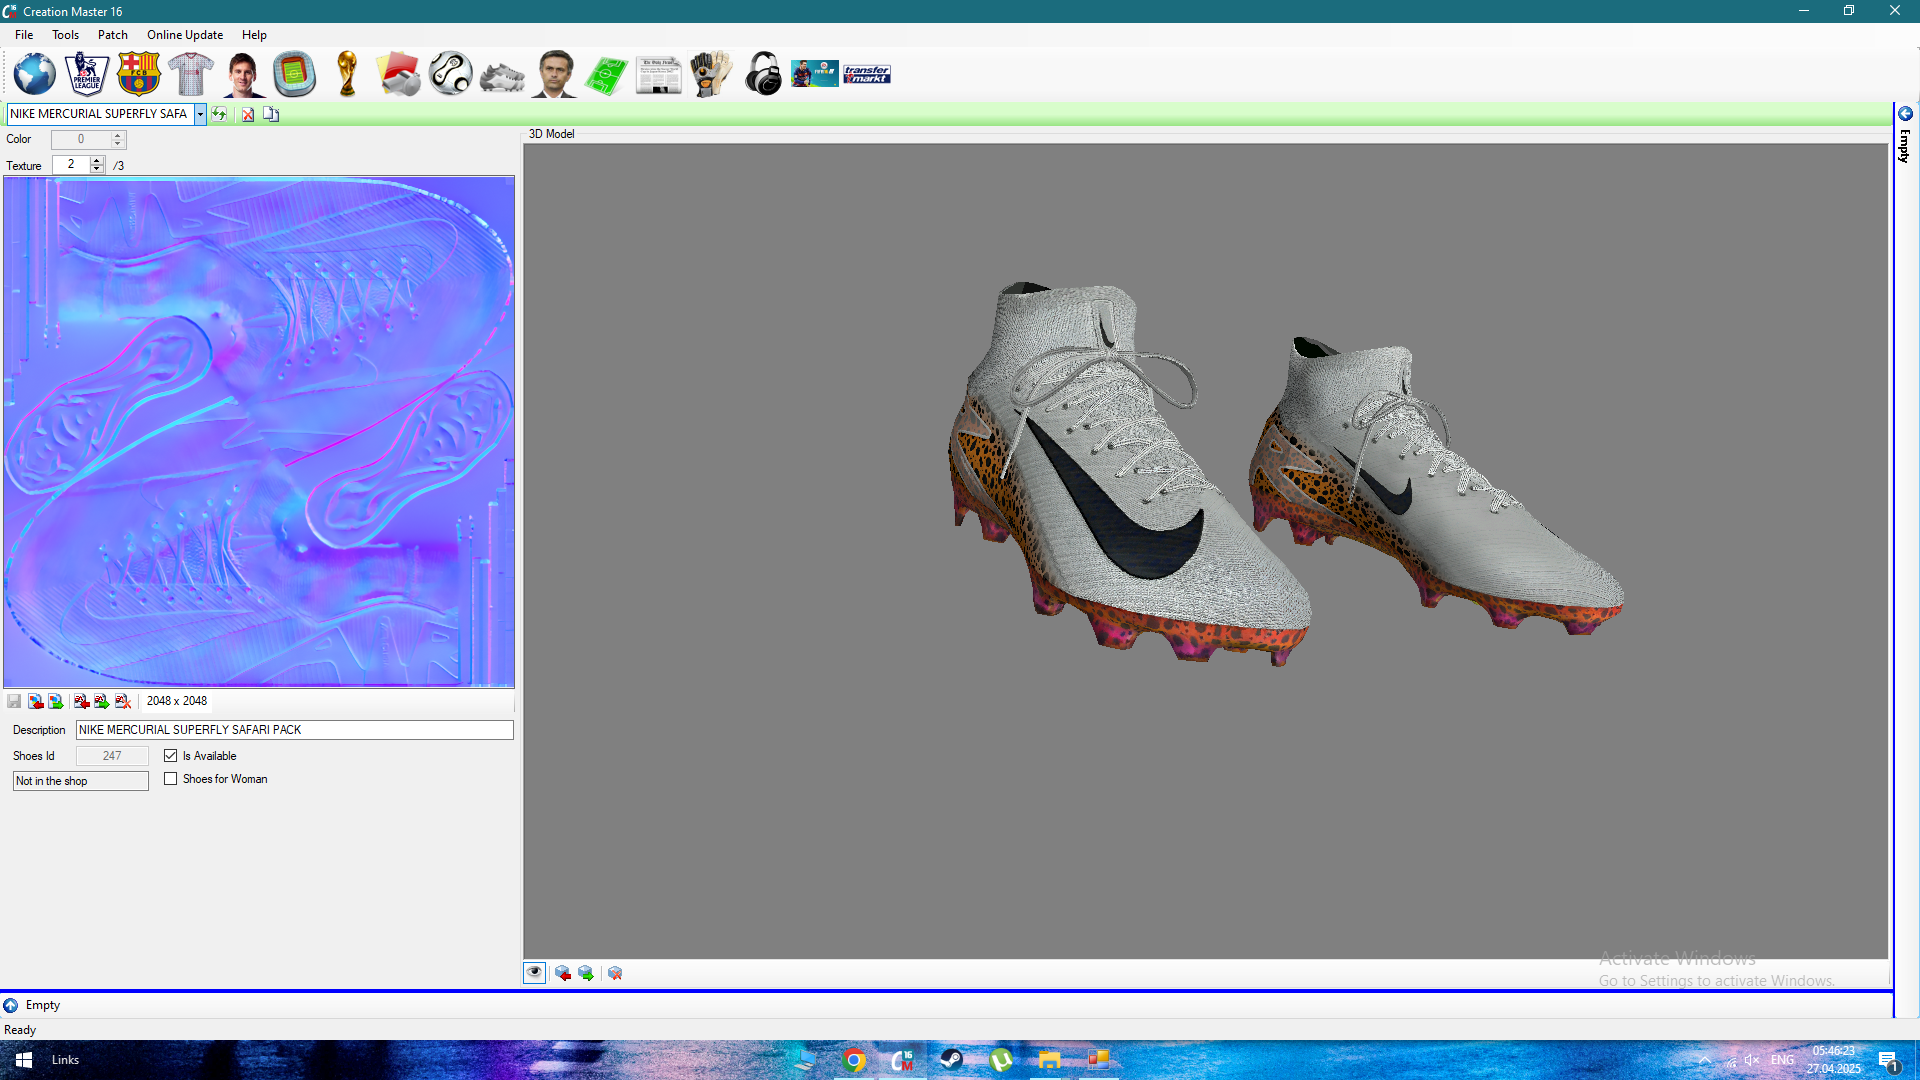Show hidden system tray icons
Screen dimensions: 1920x1080
coord(1704,1060)
